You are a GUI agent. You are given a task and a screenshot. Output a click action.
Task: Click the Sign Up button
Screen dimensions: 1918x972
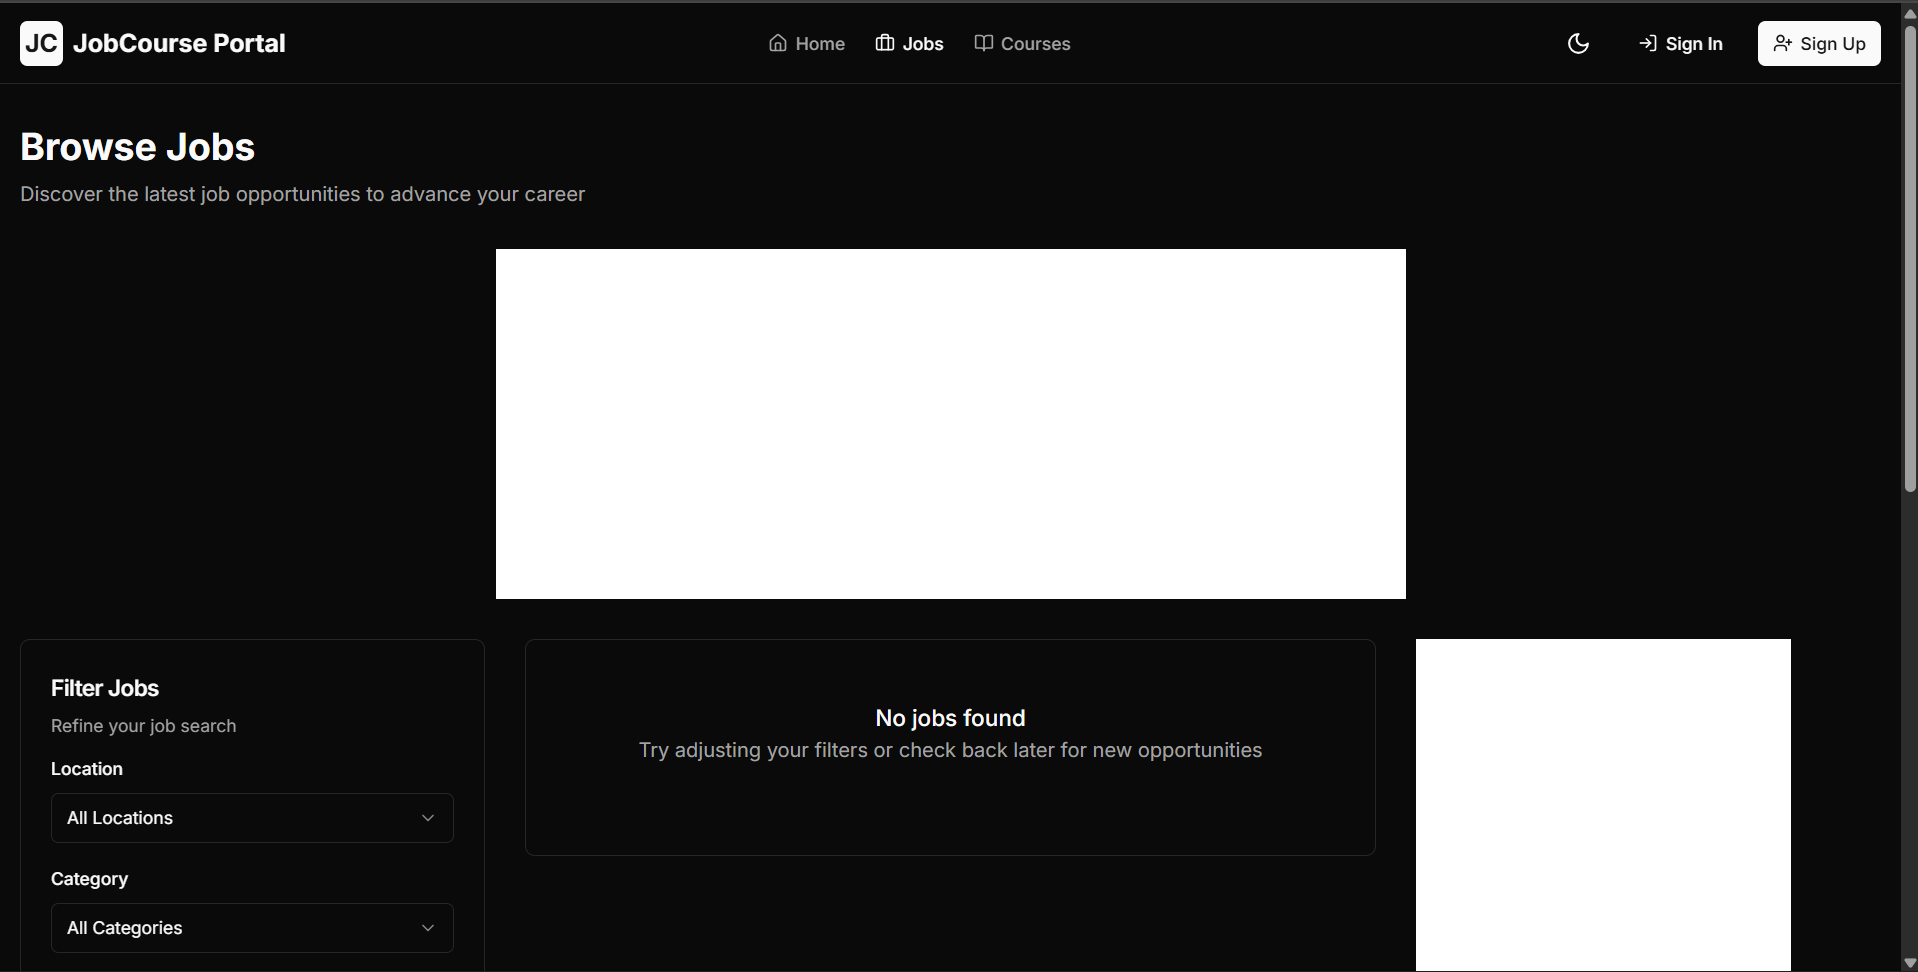tap(1819, 43)
